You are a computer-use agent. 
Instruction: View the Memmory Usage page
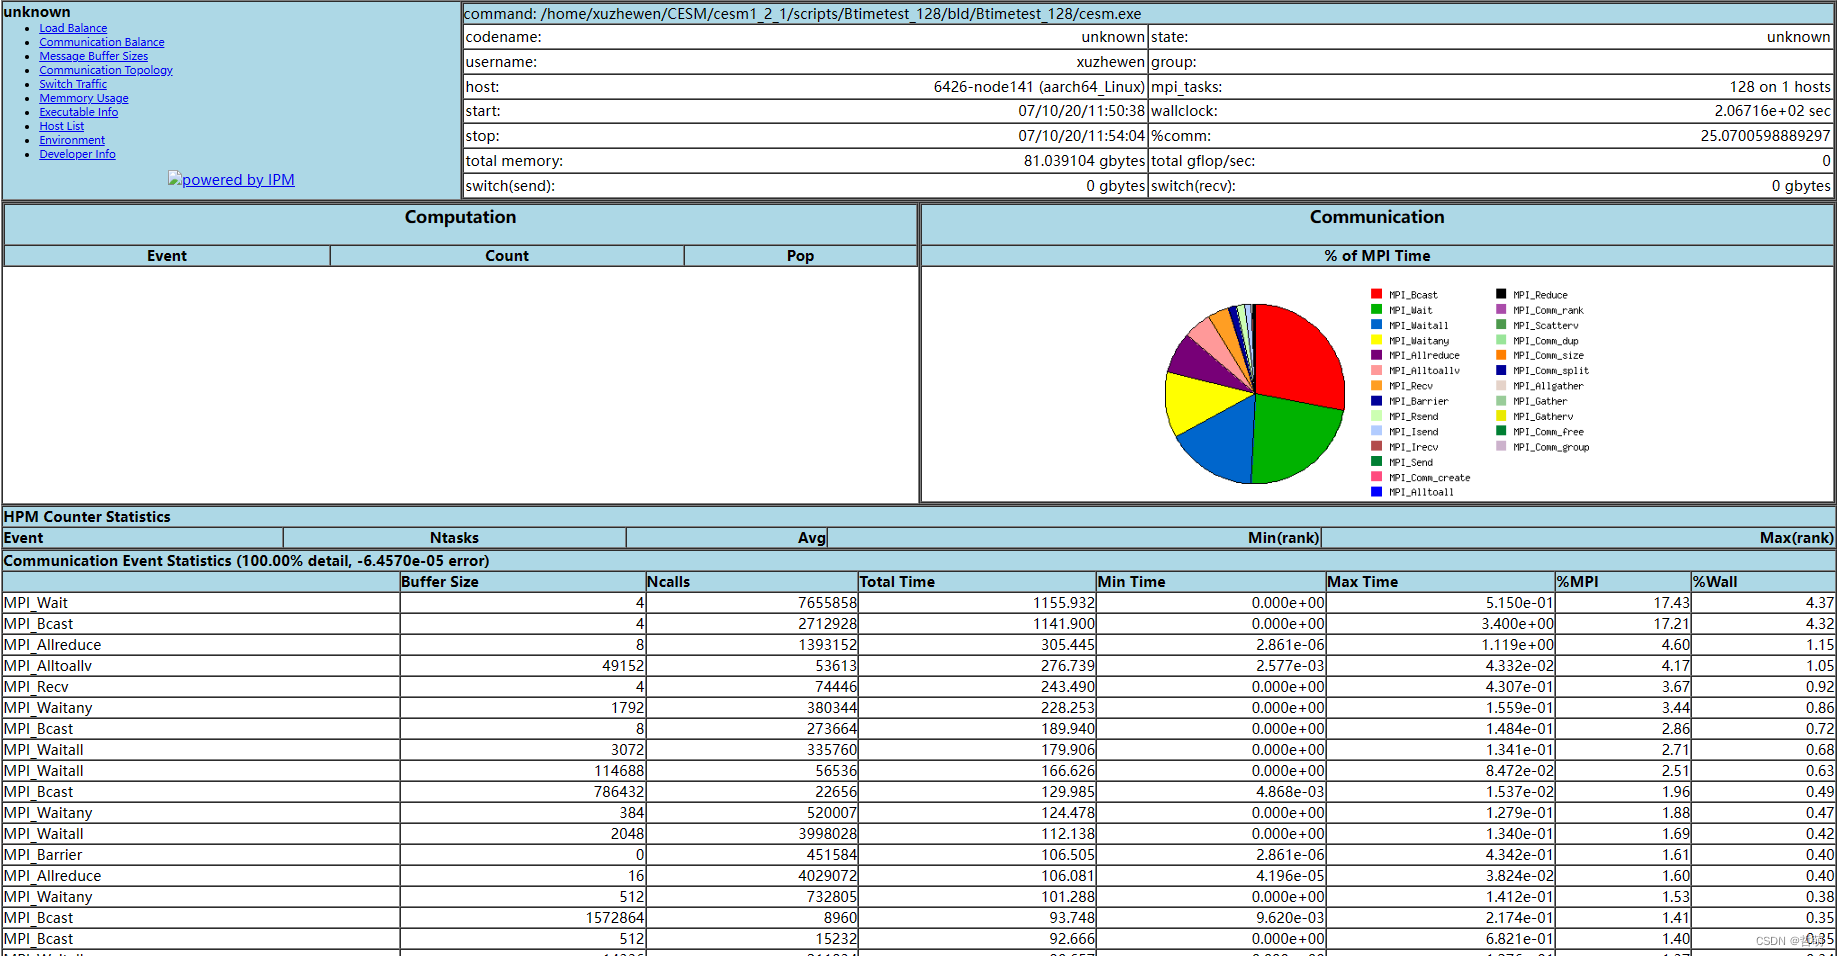click(83, 98)
